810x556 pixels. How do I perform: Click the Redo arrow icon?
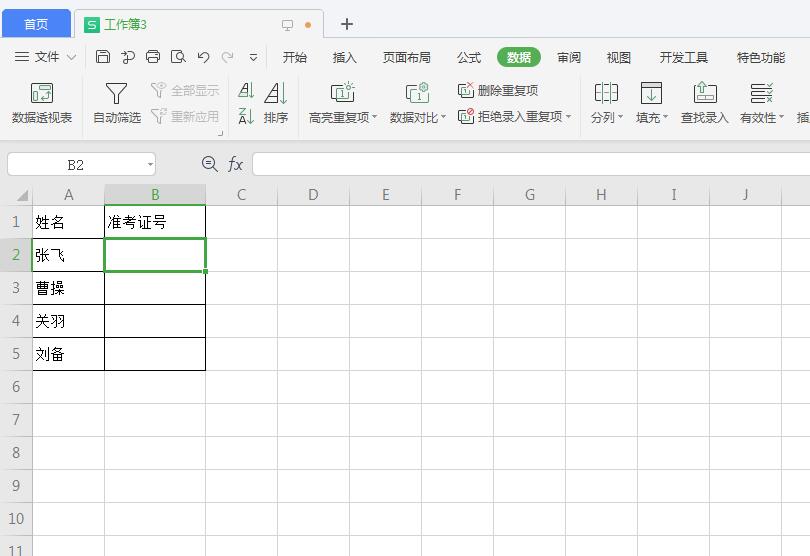point(227,57)
